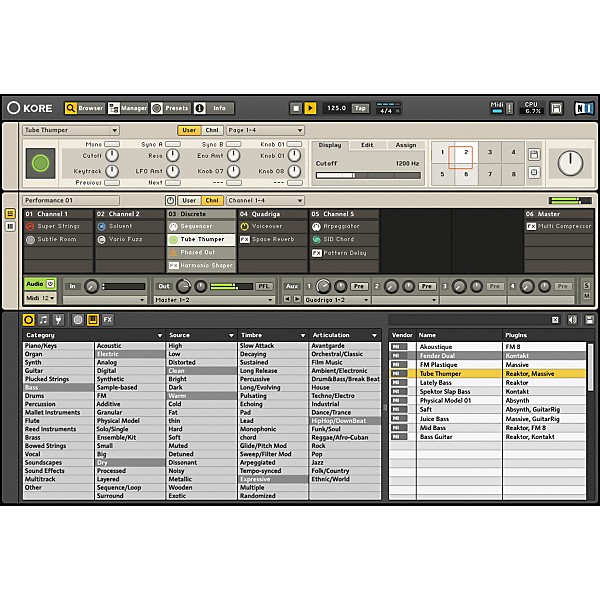
Task: Select the music note browser filter icon
Action: 44,320
